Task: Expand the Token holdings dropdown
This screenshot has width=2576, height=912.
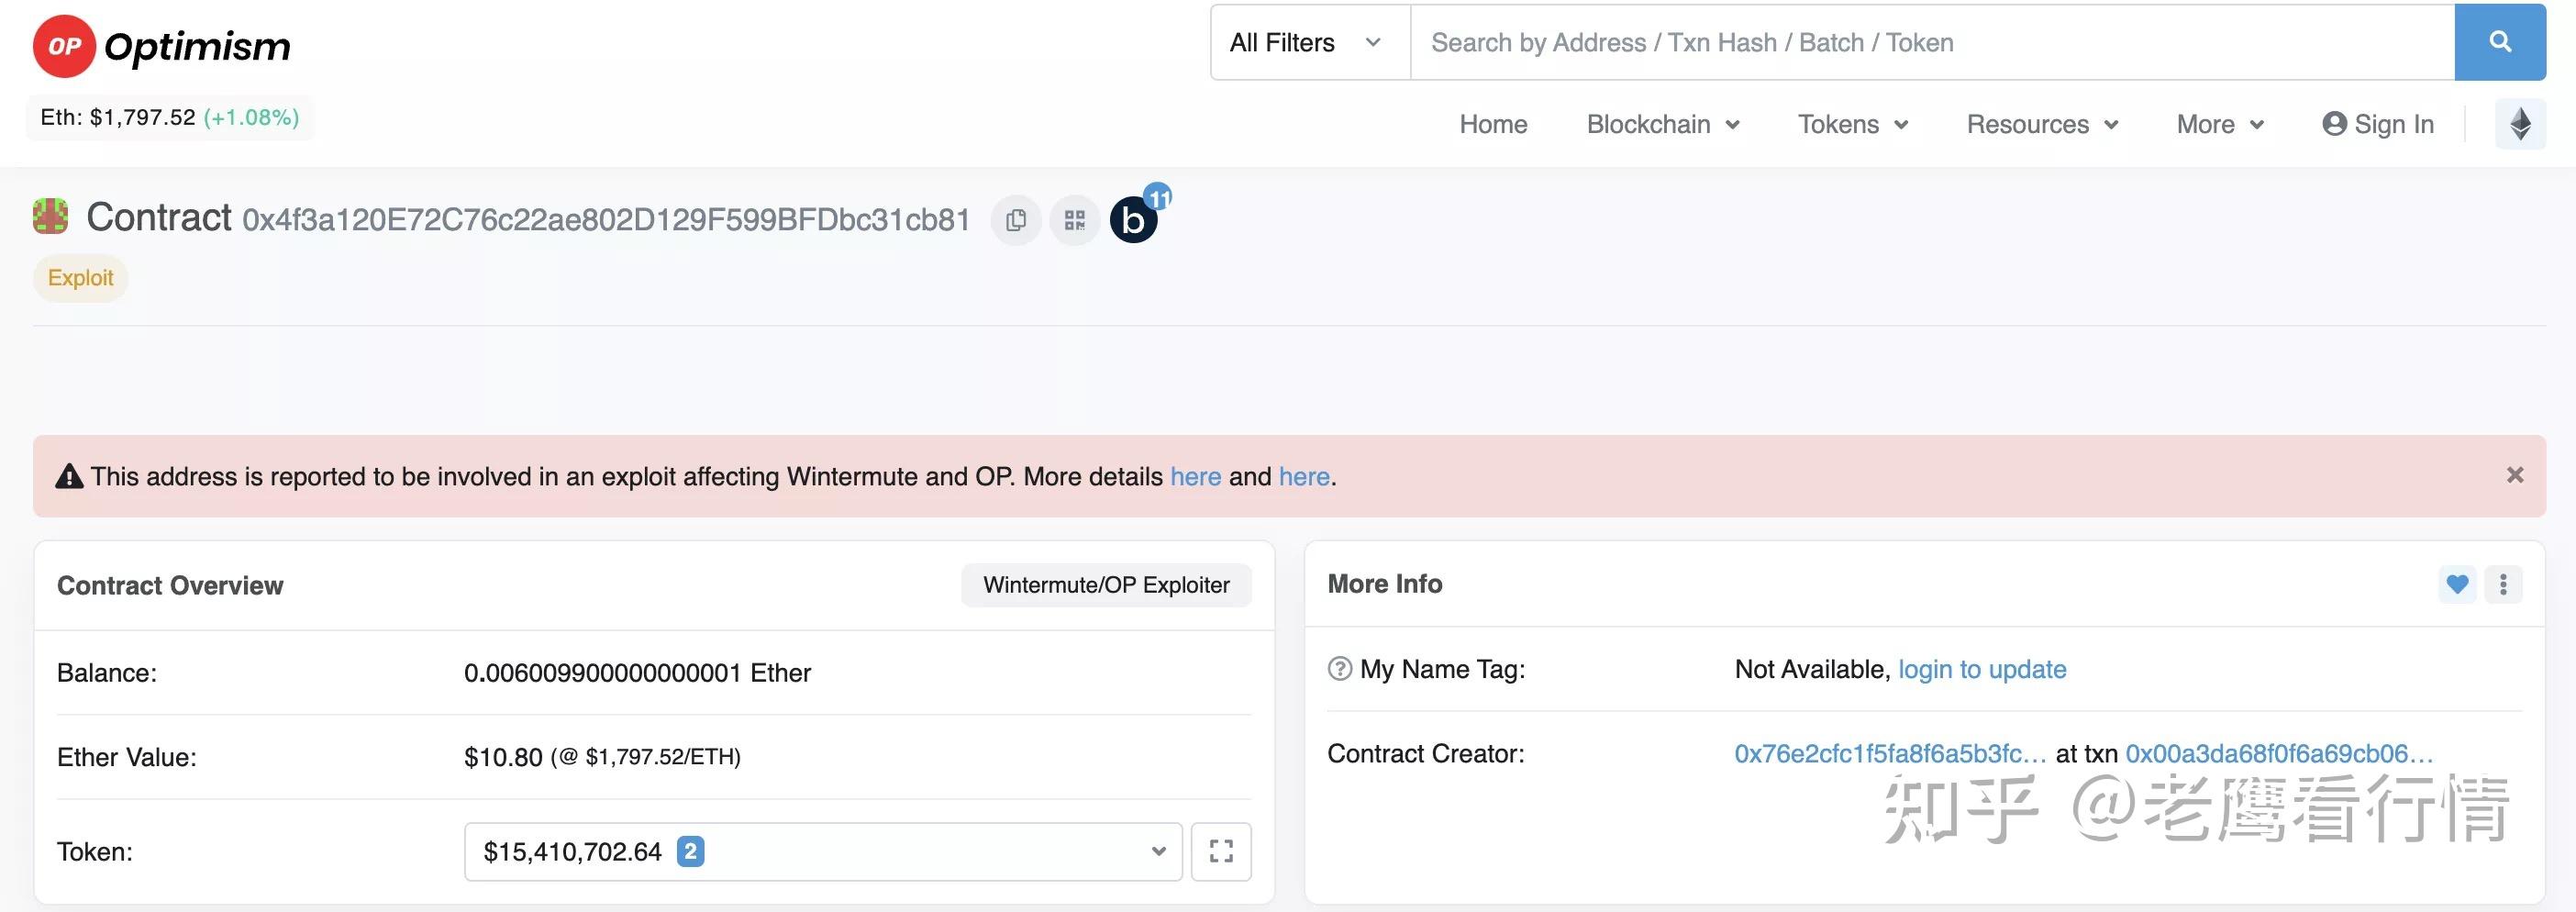Action: [x=823, y=851]
